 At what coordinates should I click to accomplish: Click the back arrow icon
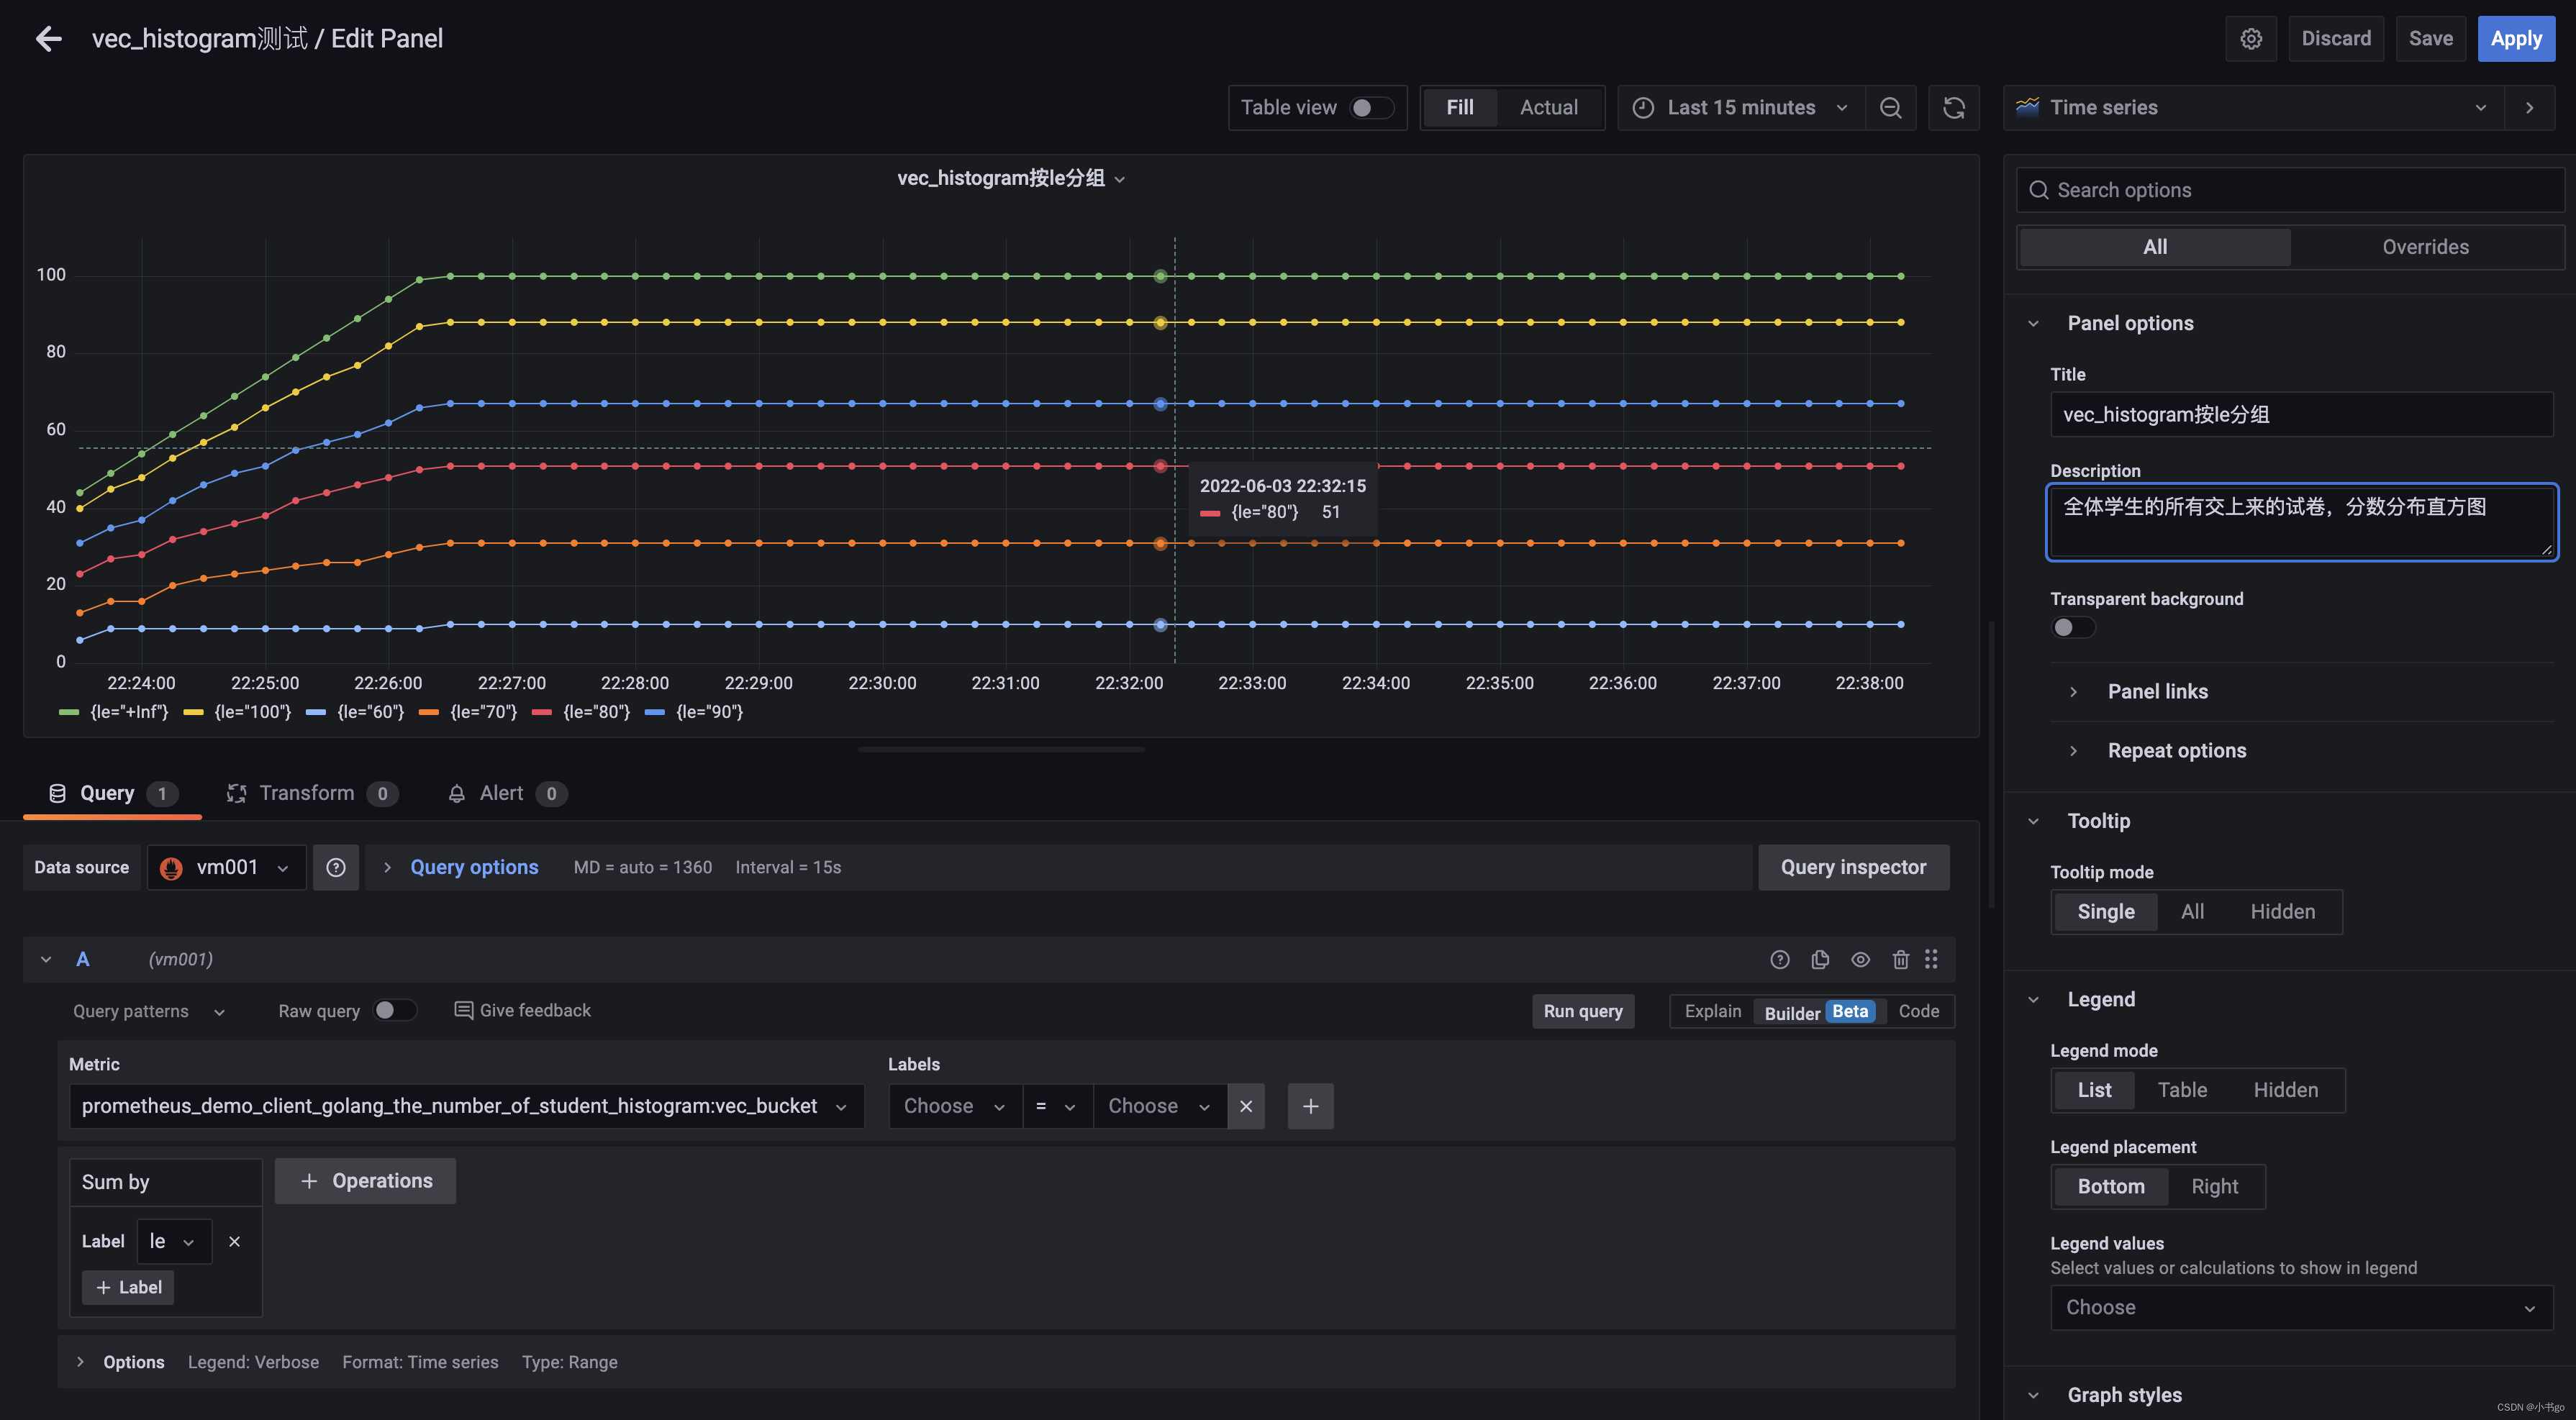(48, 38)
